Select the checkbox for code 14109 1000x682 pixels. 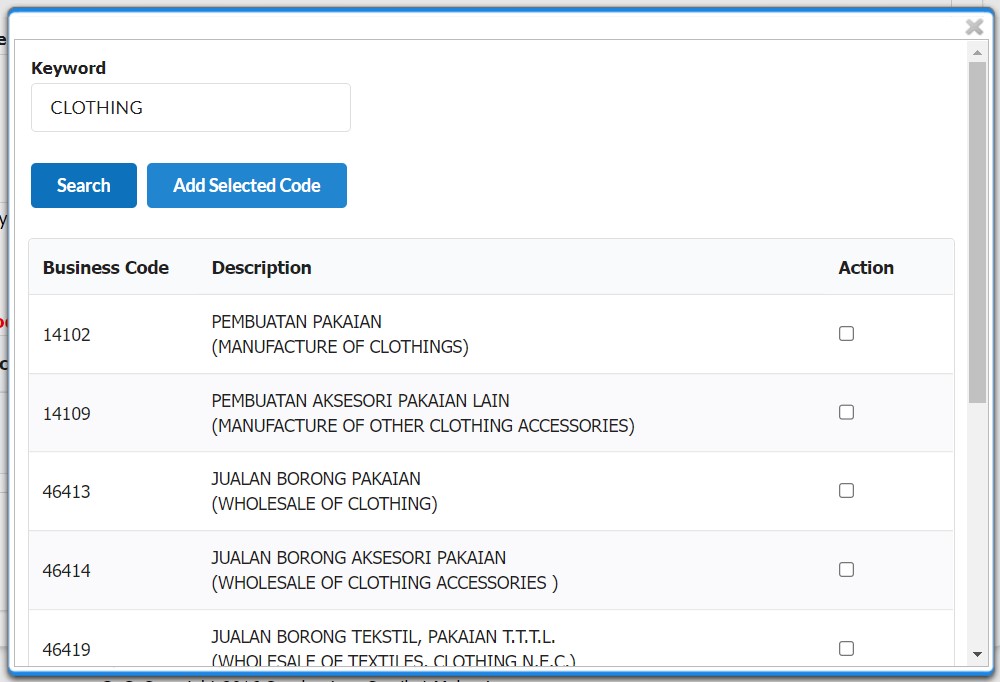(846, 412)
